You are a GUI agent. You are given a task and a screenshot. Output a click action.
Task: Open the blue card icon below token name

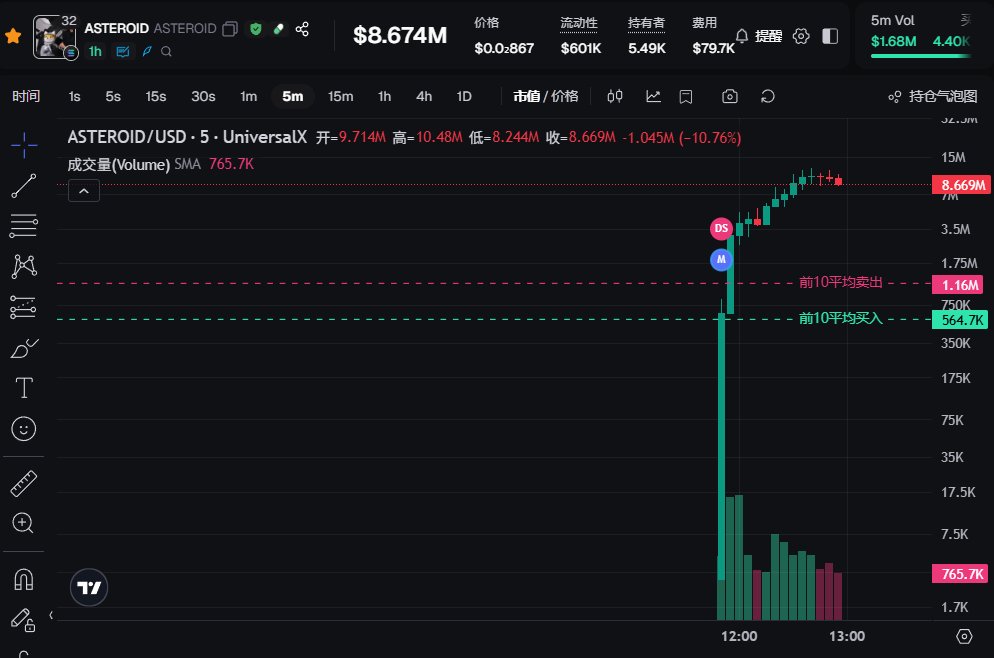[x=123, y=51]
